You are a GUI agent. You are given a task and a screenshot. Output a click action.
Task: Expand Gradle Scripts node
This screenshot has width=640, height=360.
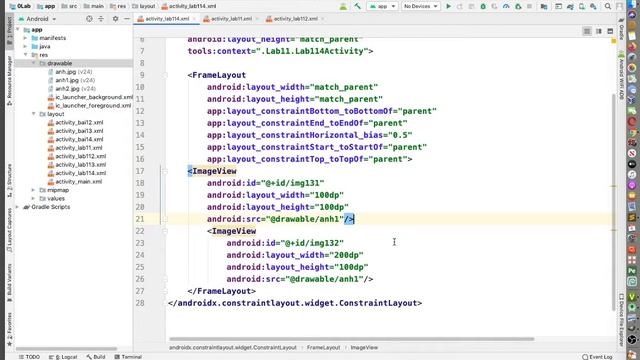(18, 207)
